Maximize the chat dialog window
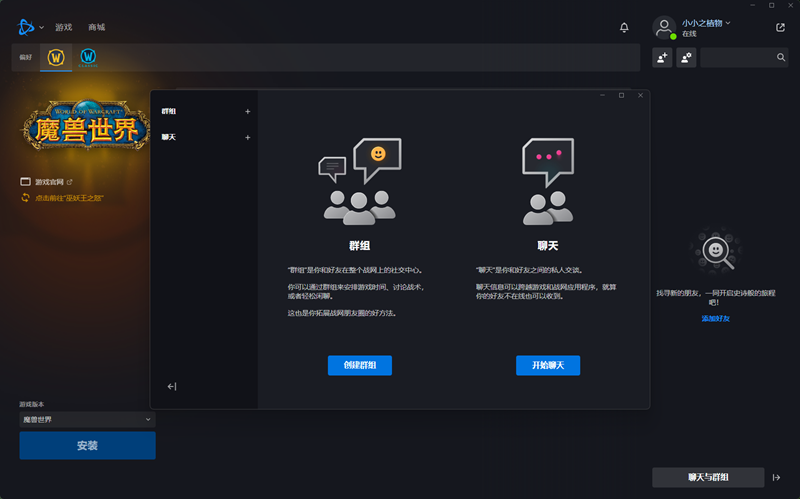This screenshot has width=800, height=499. point(621,95)
